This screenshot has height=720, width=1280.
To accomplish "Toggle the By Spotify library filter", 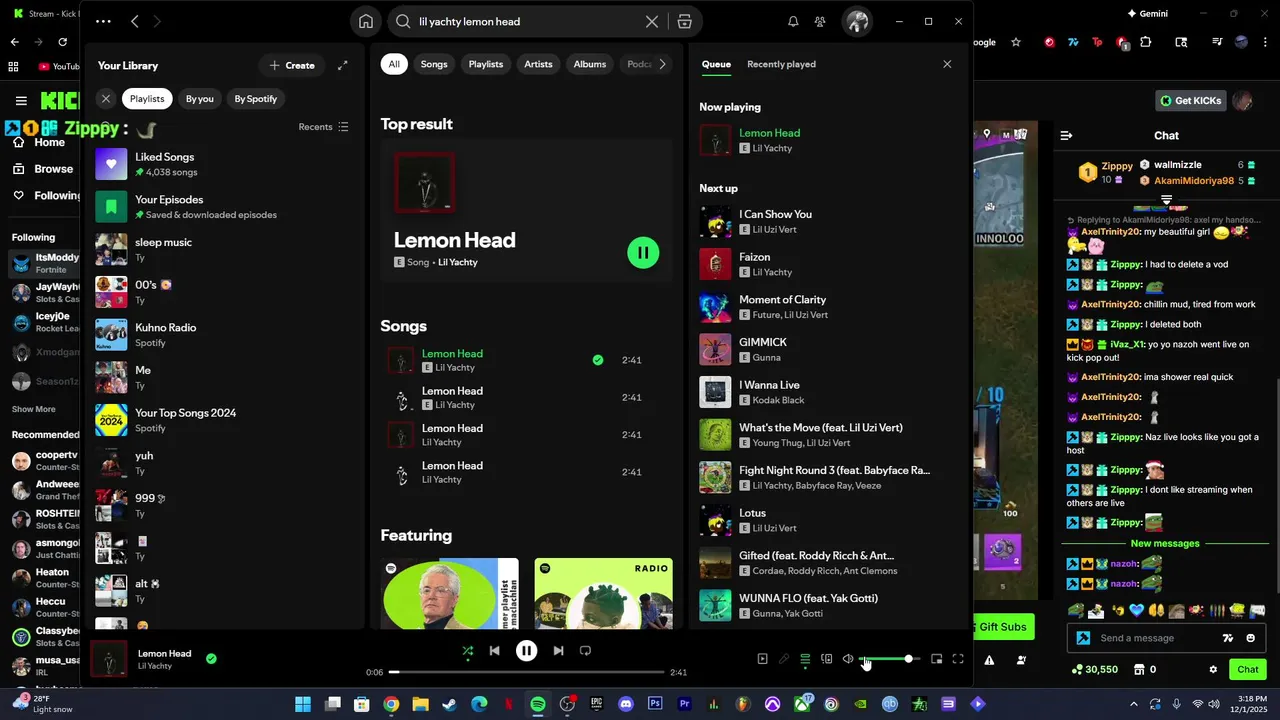I will [x=255, y=99].
